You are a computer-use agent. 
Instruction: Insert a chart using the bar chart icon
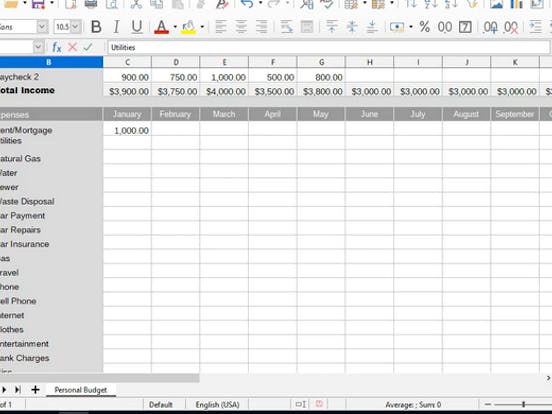pos(516,4)
